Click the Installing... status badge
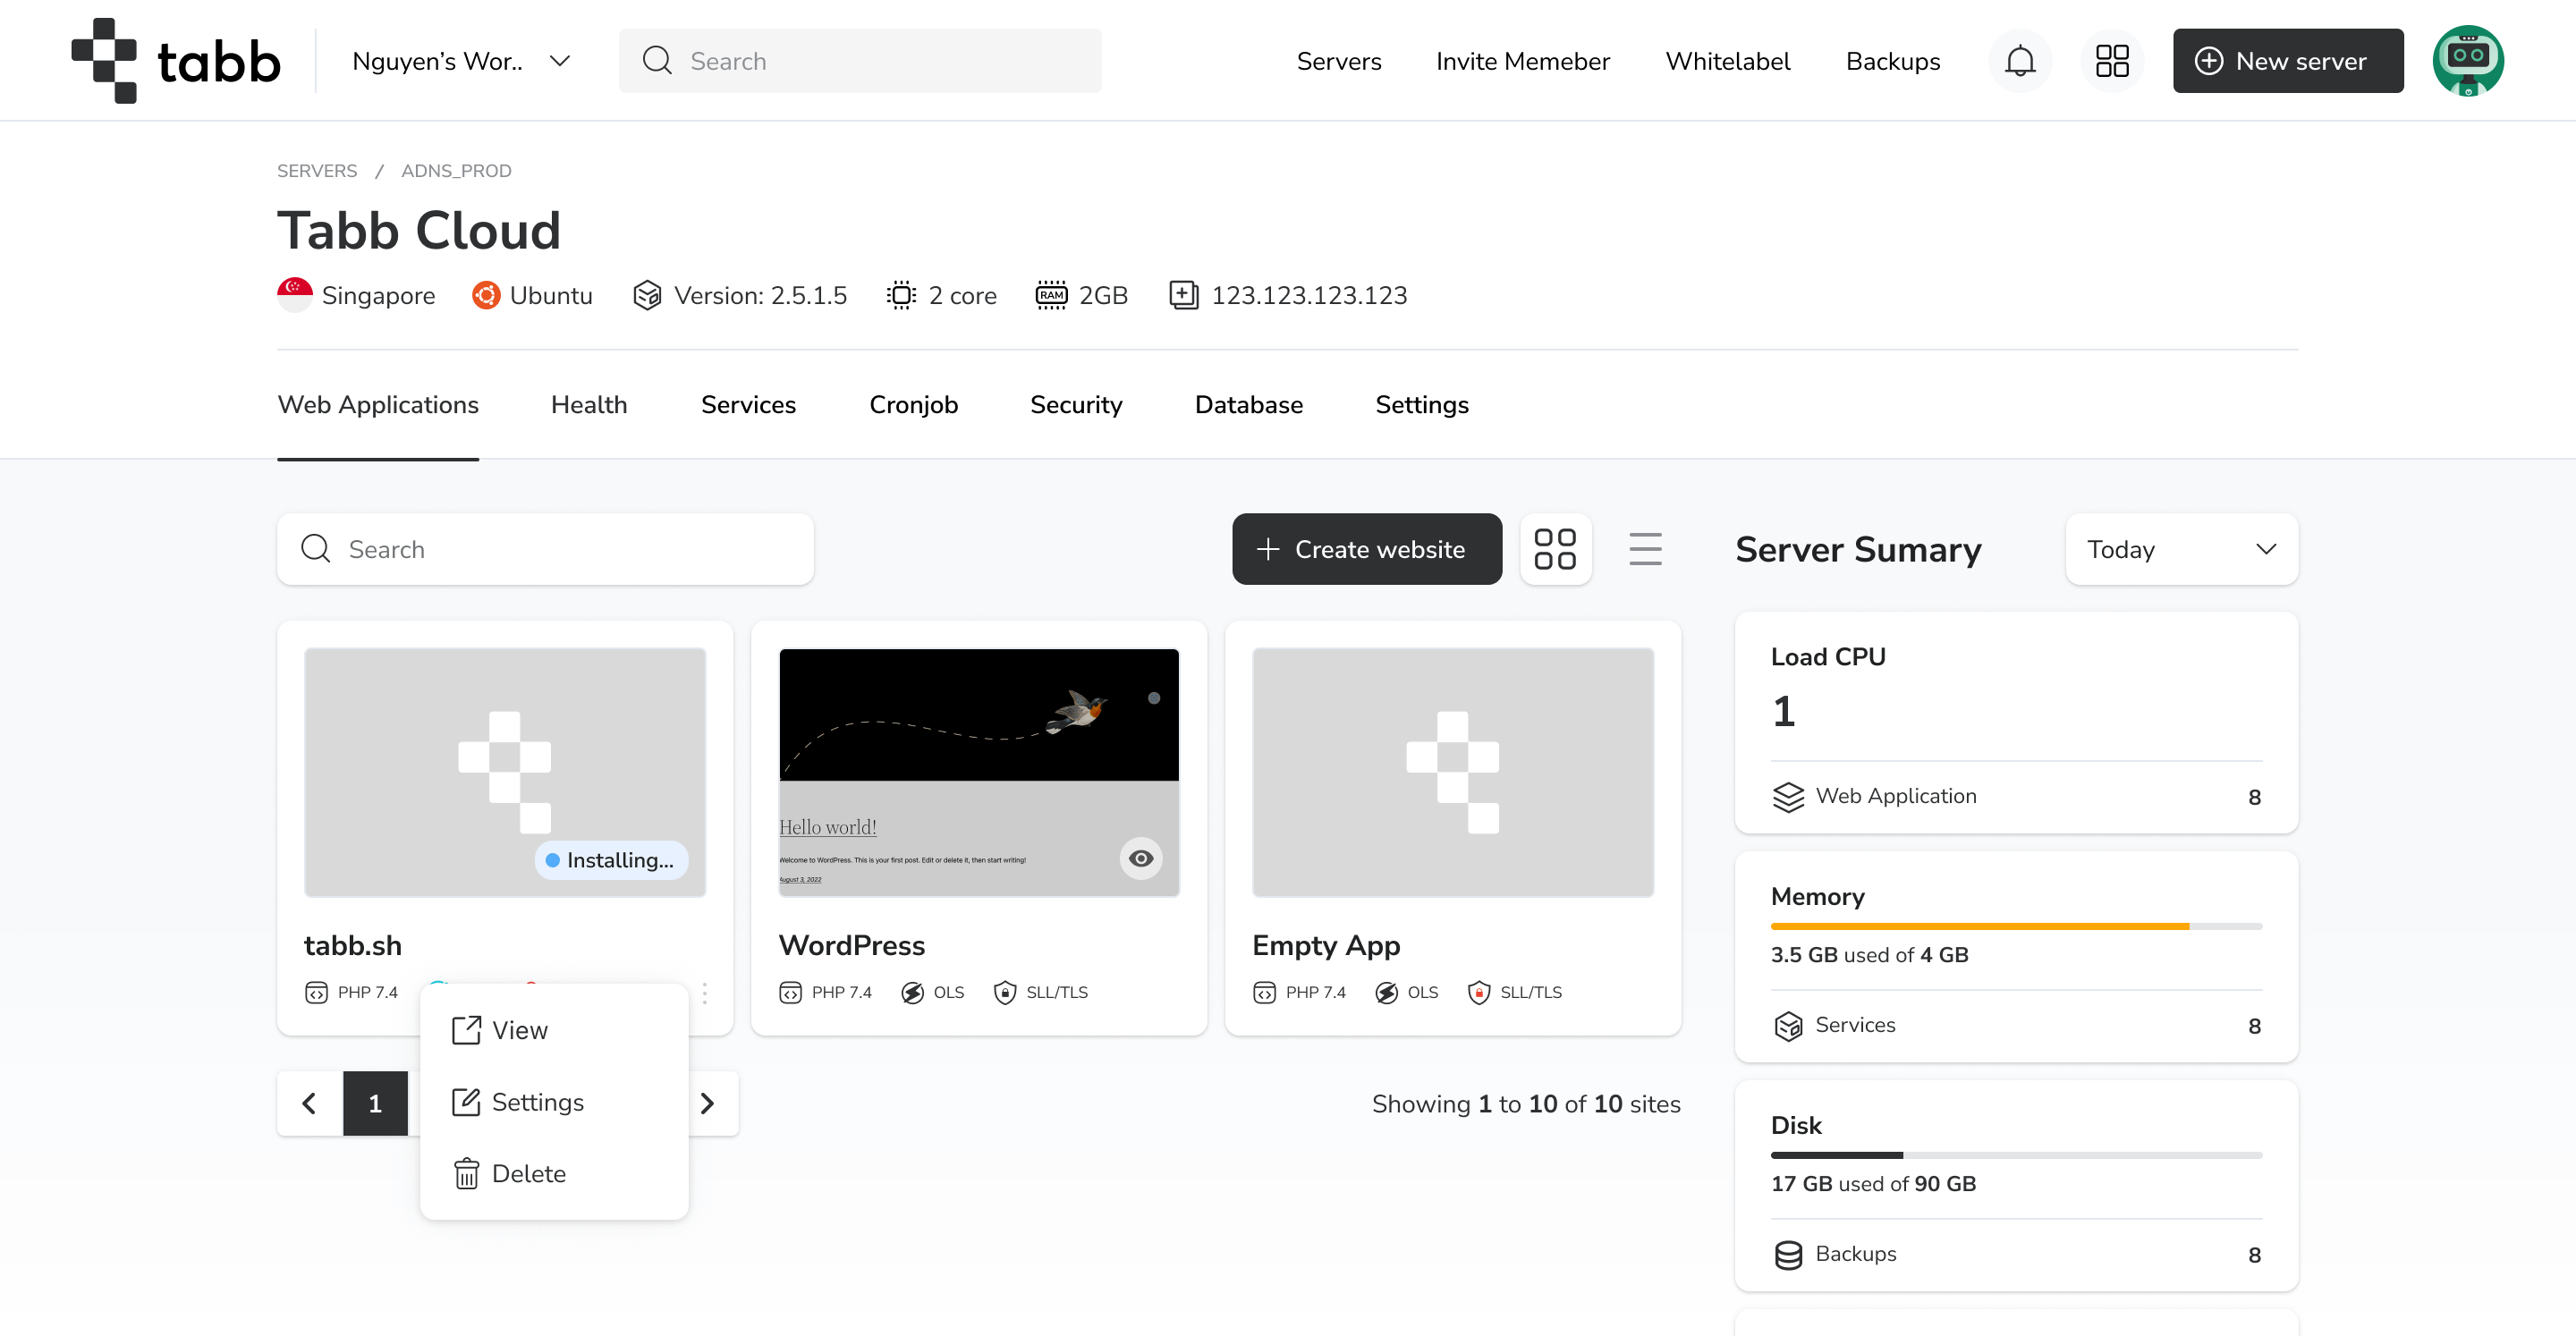The width and height of the screenshot is (2576, 1336). pos(611,860)
